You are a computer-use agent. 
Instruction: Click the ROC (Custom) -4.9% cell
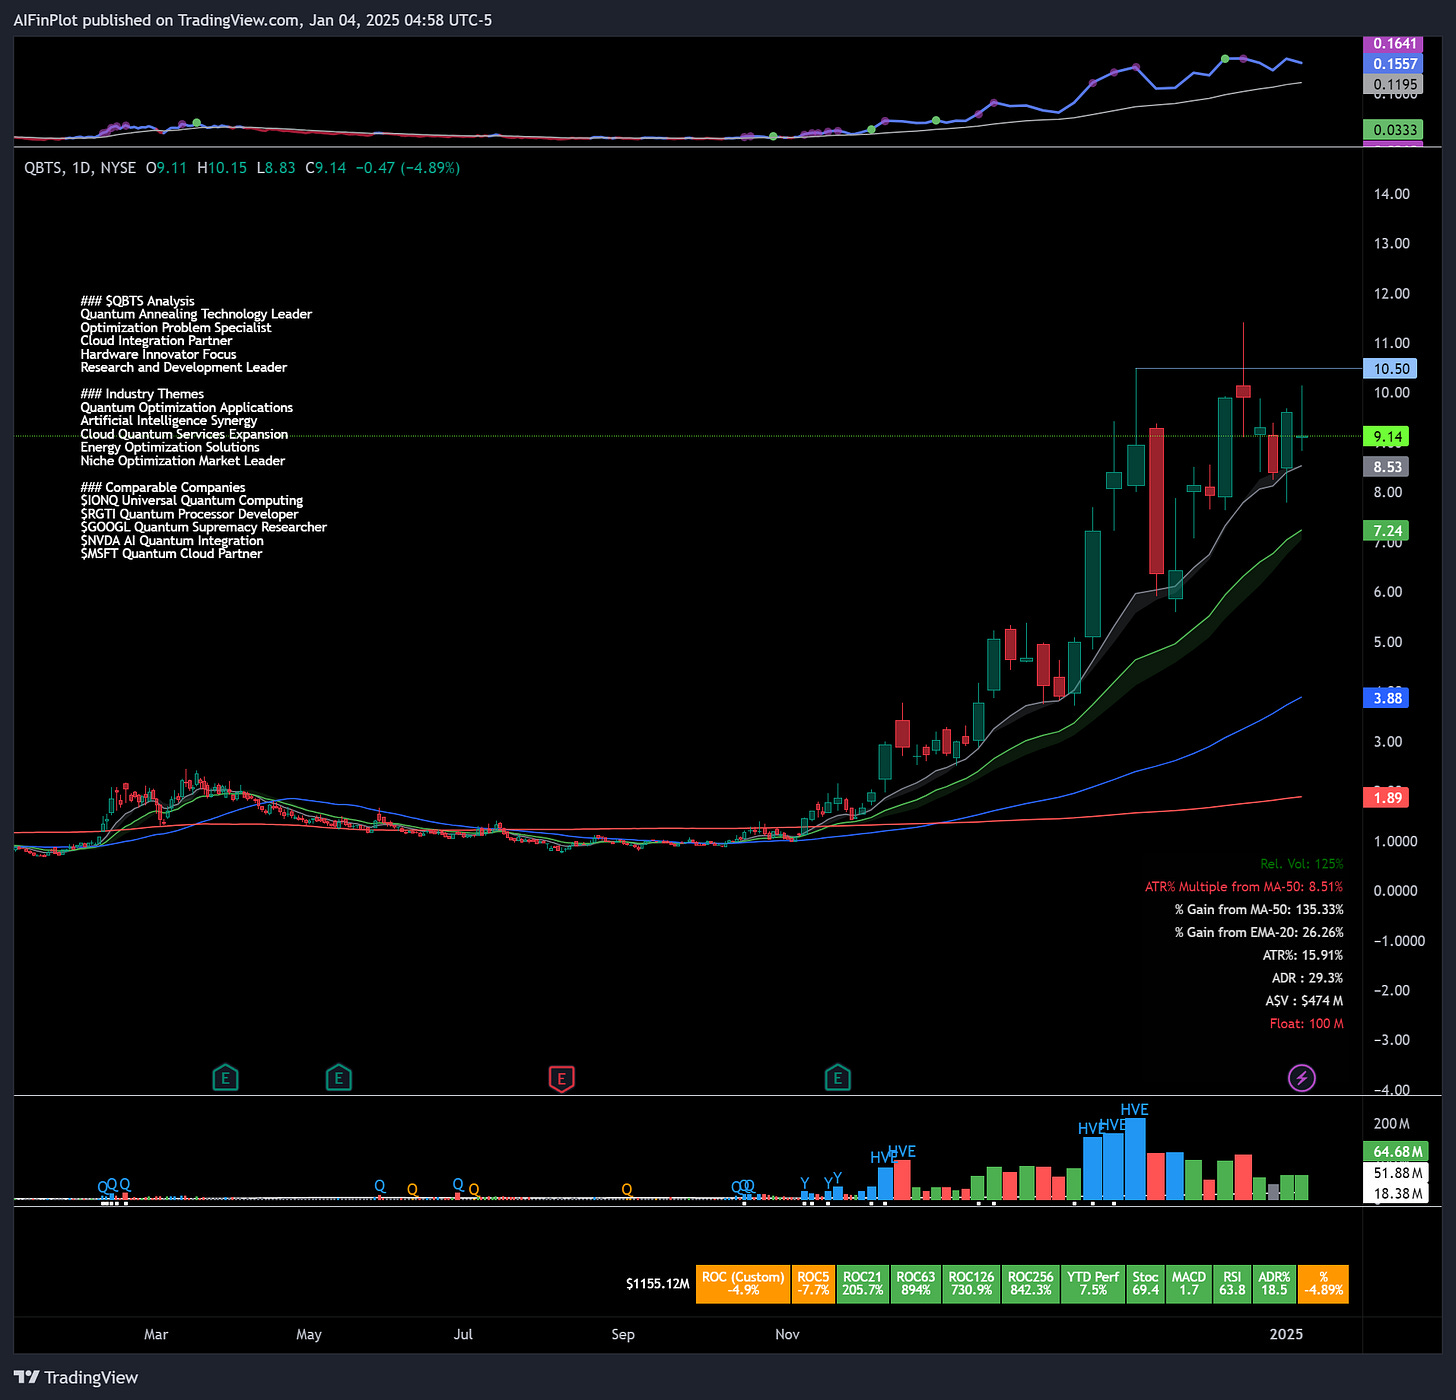click(x=743, y=1284)
